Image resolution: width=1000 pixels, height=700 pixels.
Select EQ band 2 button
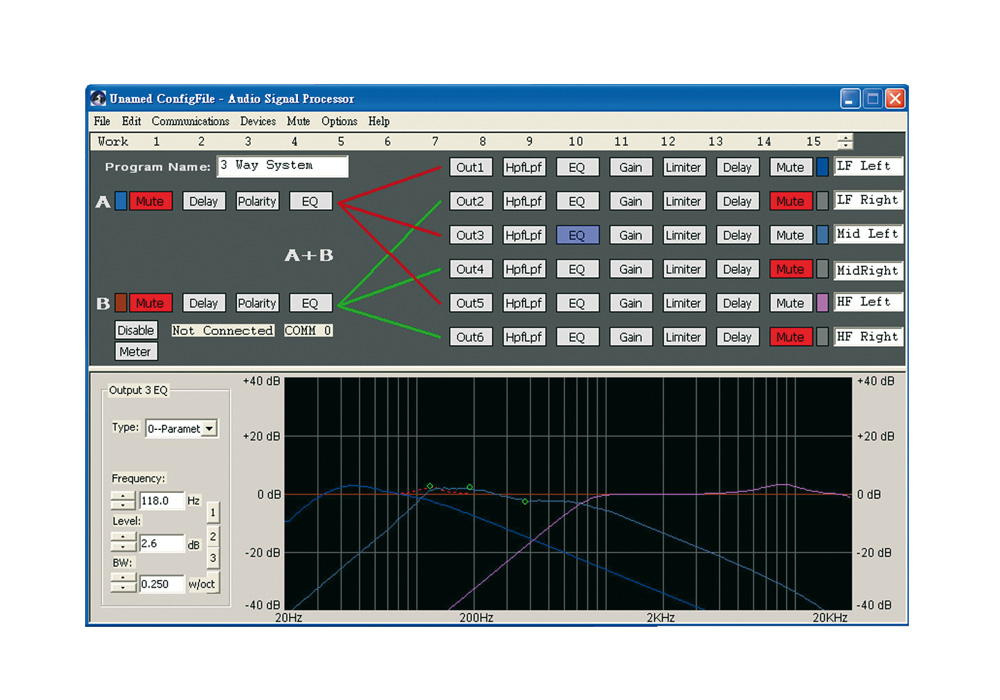[213, 536]
